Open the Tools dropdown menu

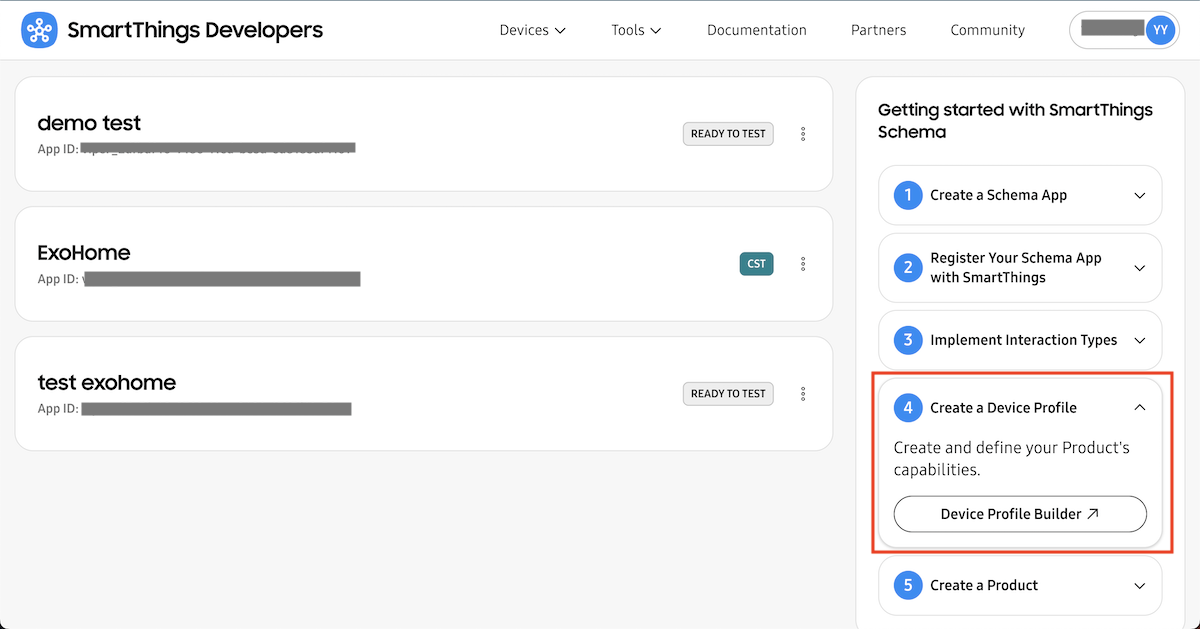(637, 30)
